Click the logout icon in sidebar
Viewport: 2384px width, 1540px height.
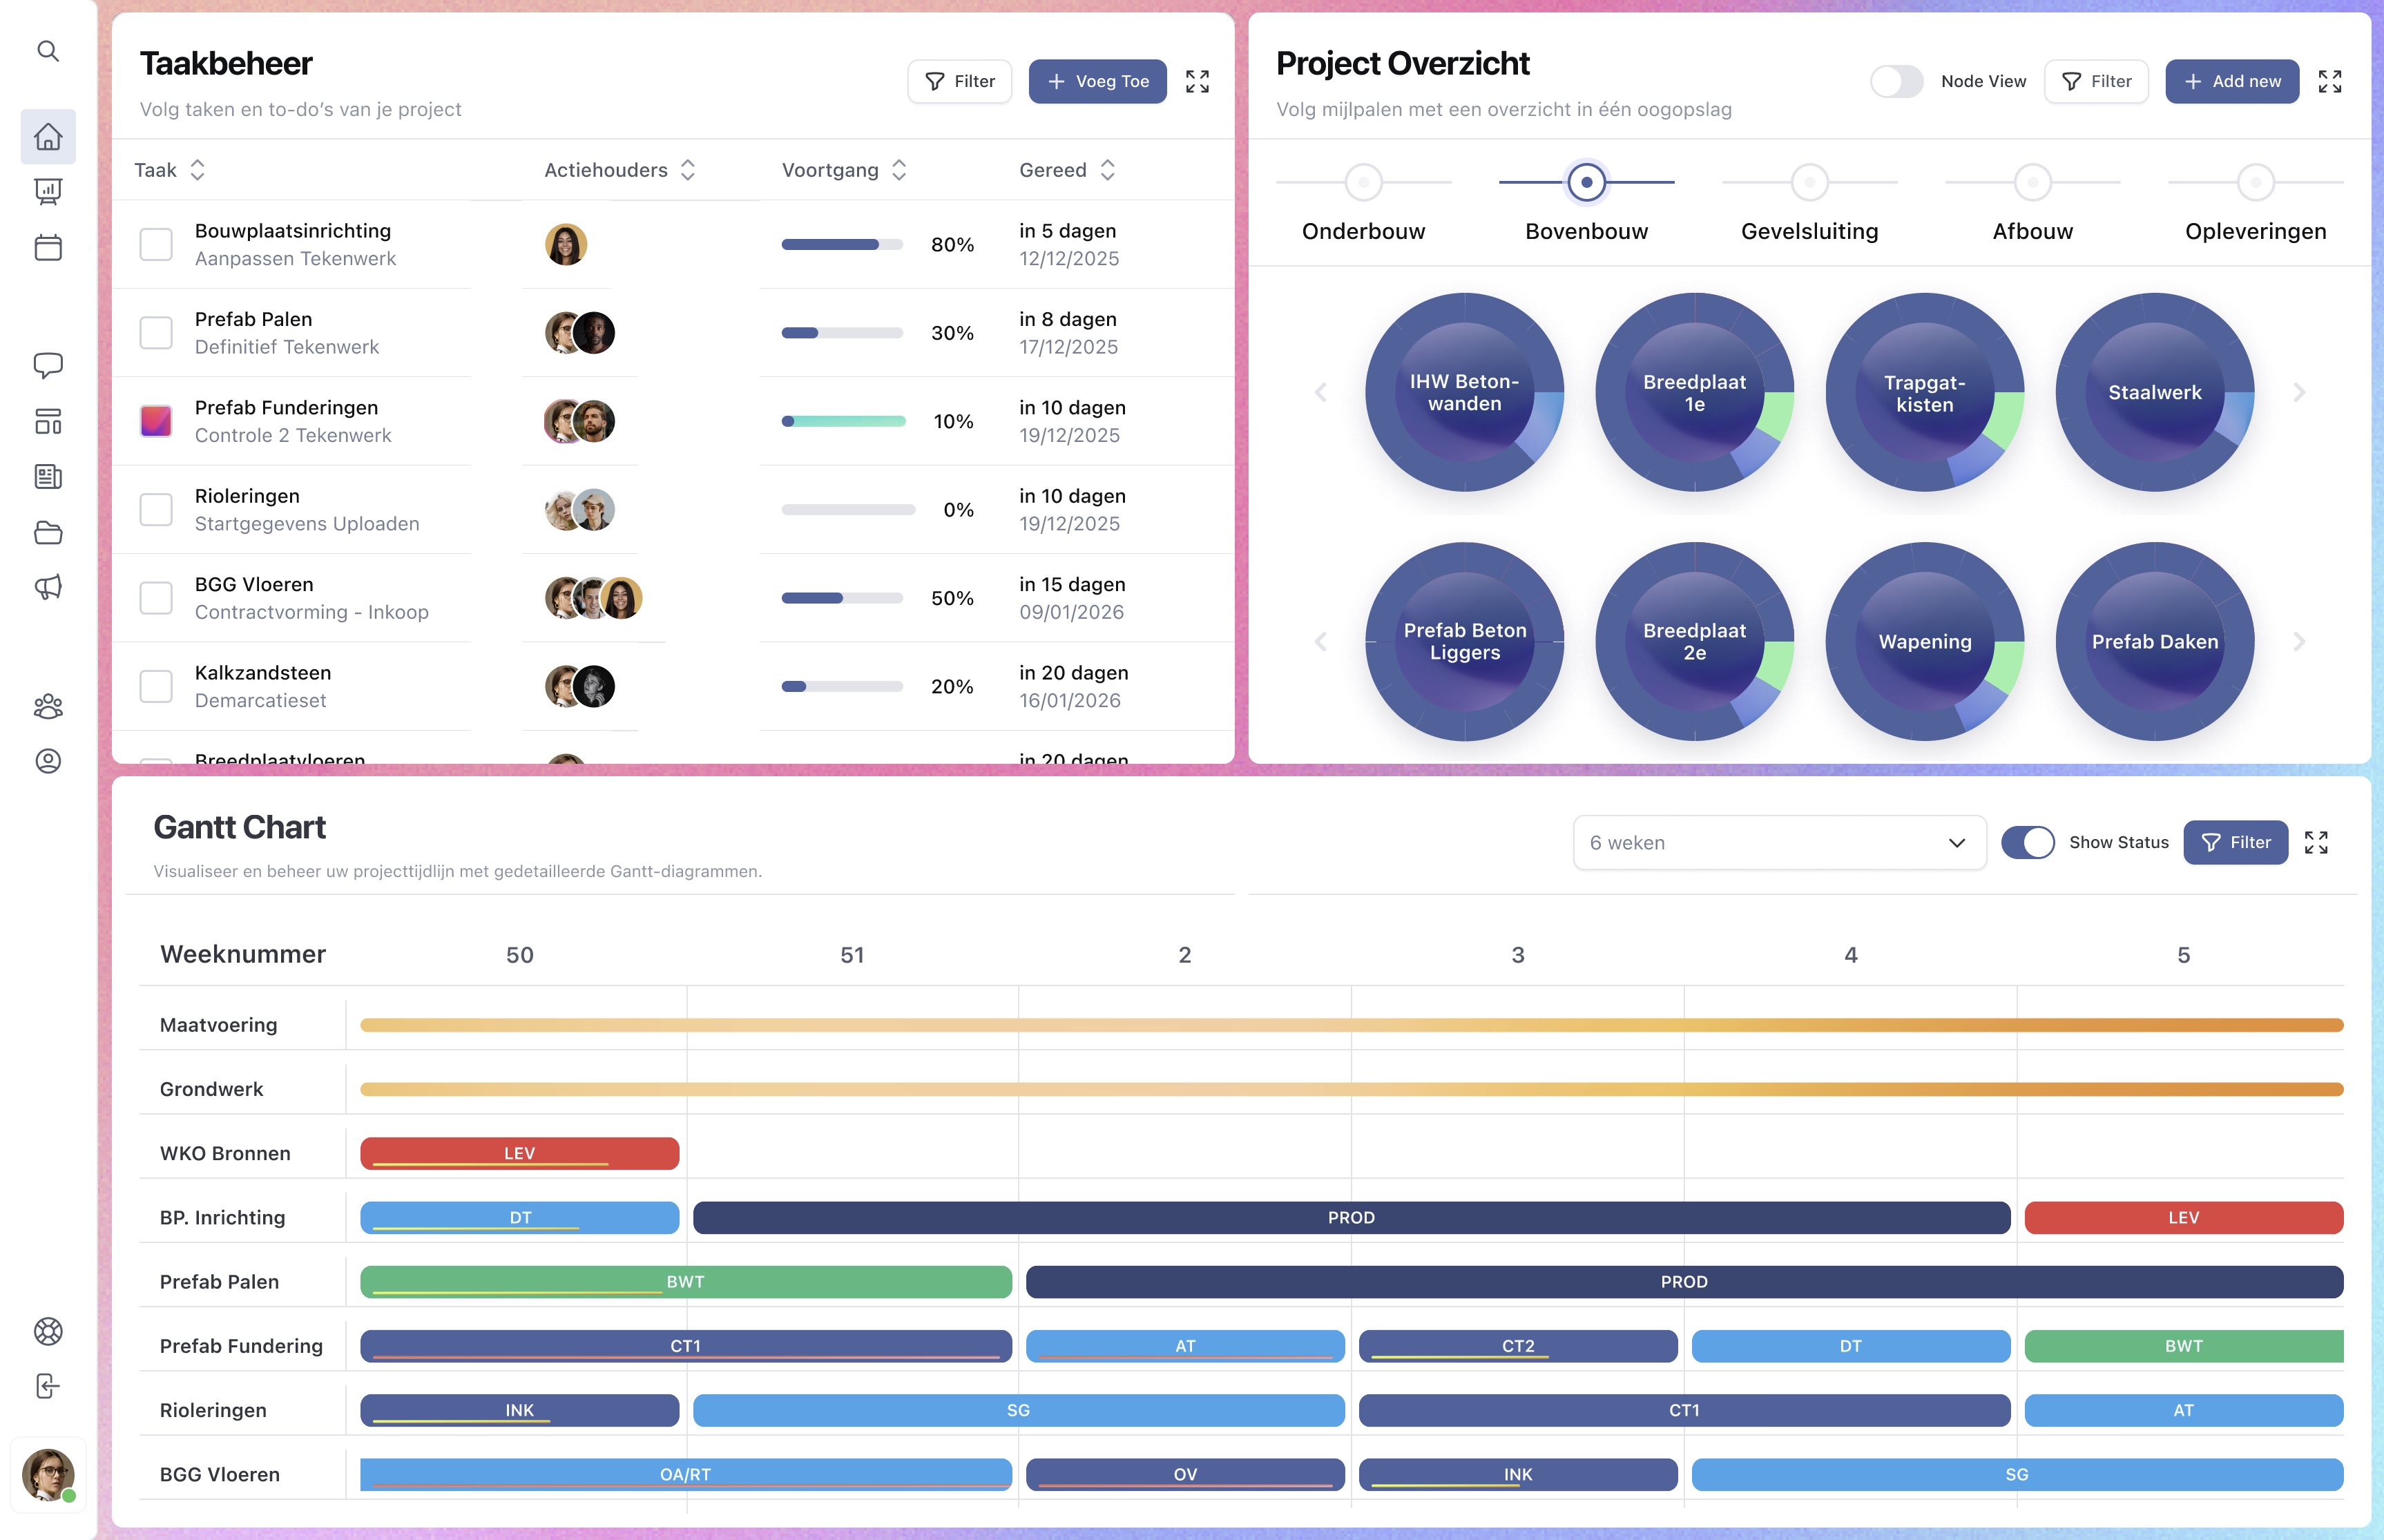[x=48, y=1386]
